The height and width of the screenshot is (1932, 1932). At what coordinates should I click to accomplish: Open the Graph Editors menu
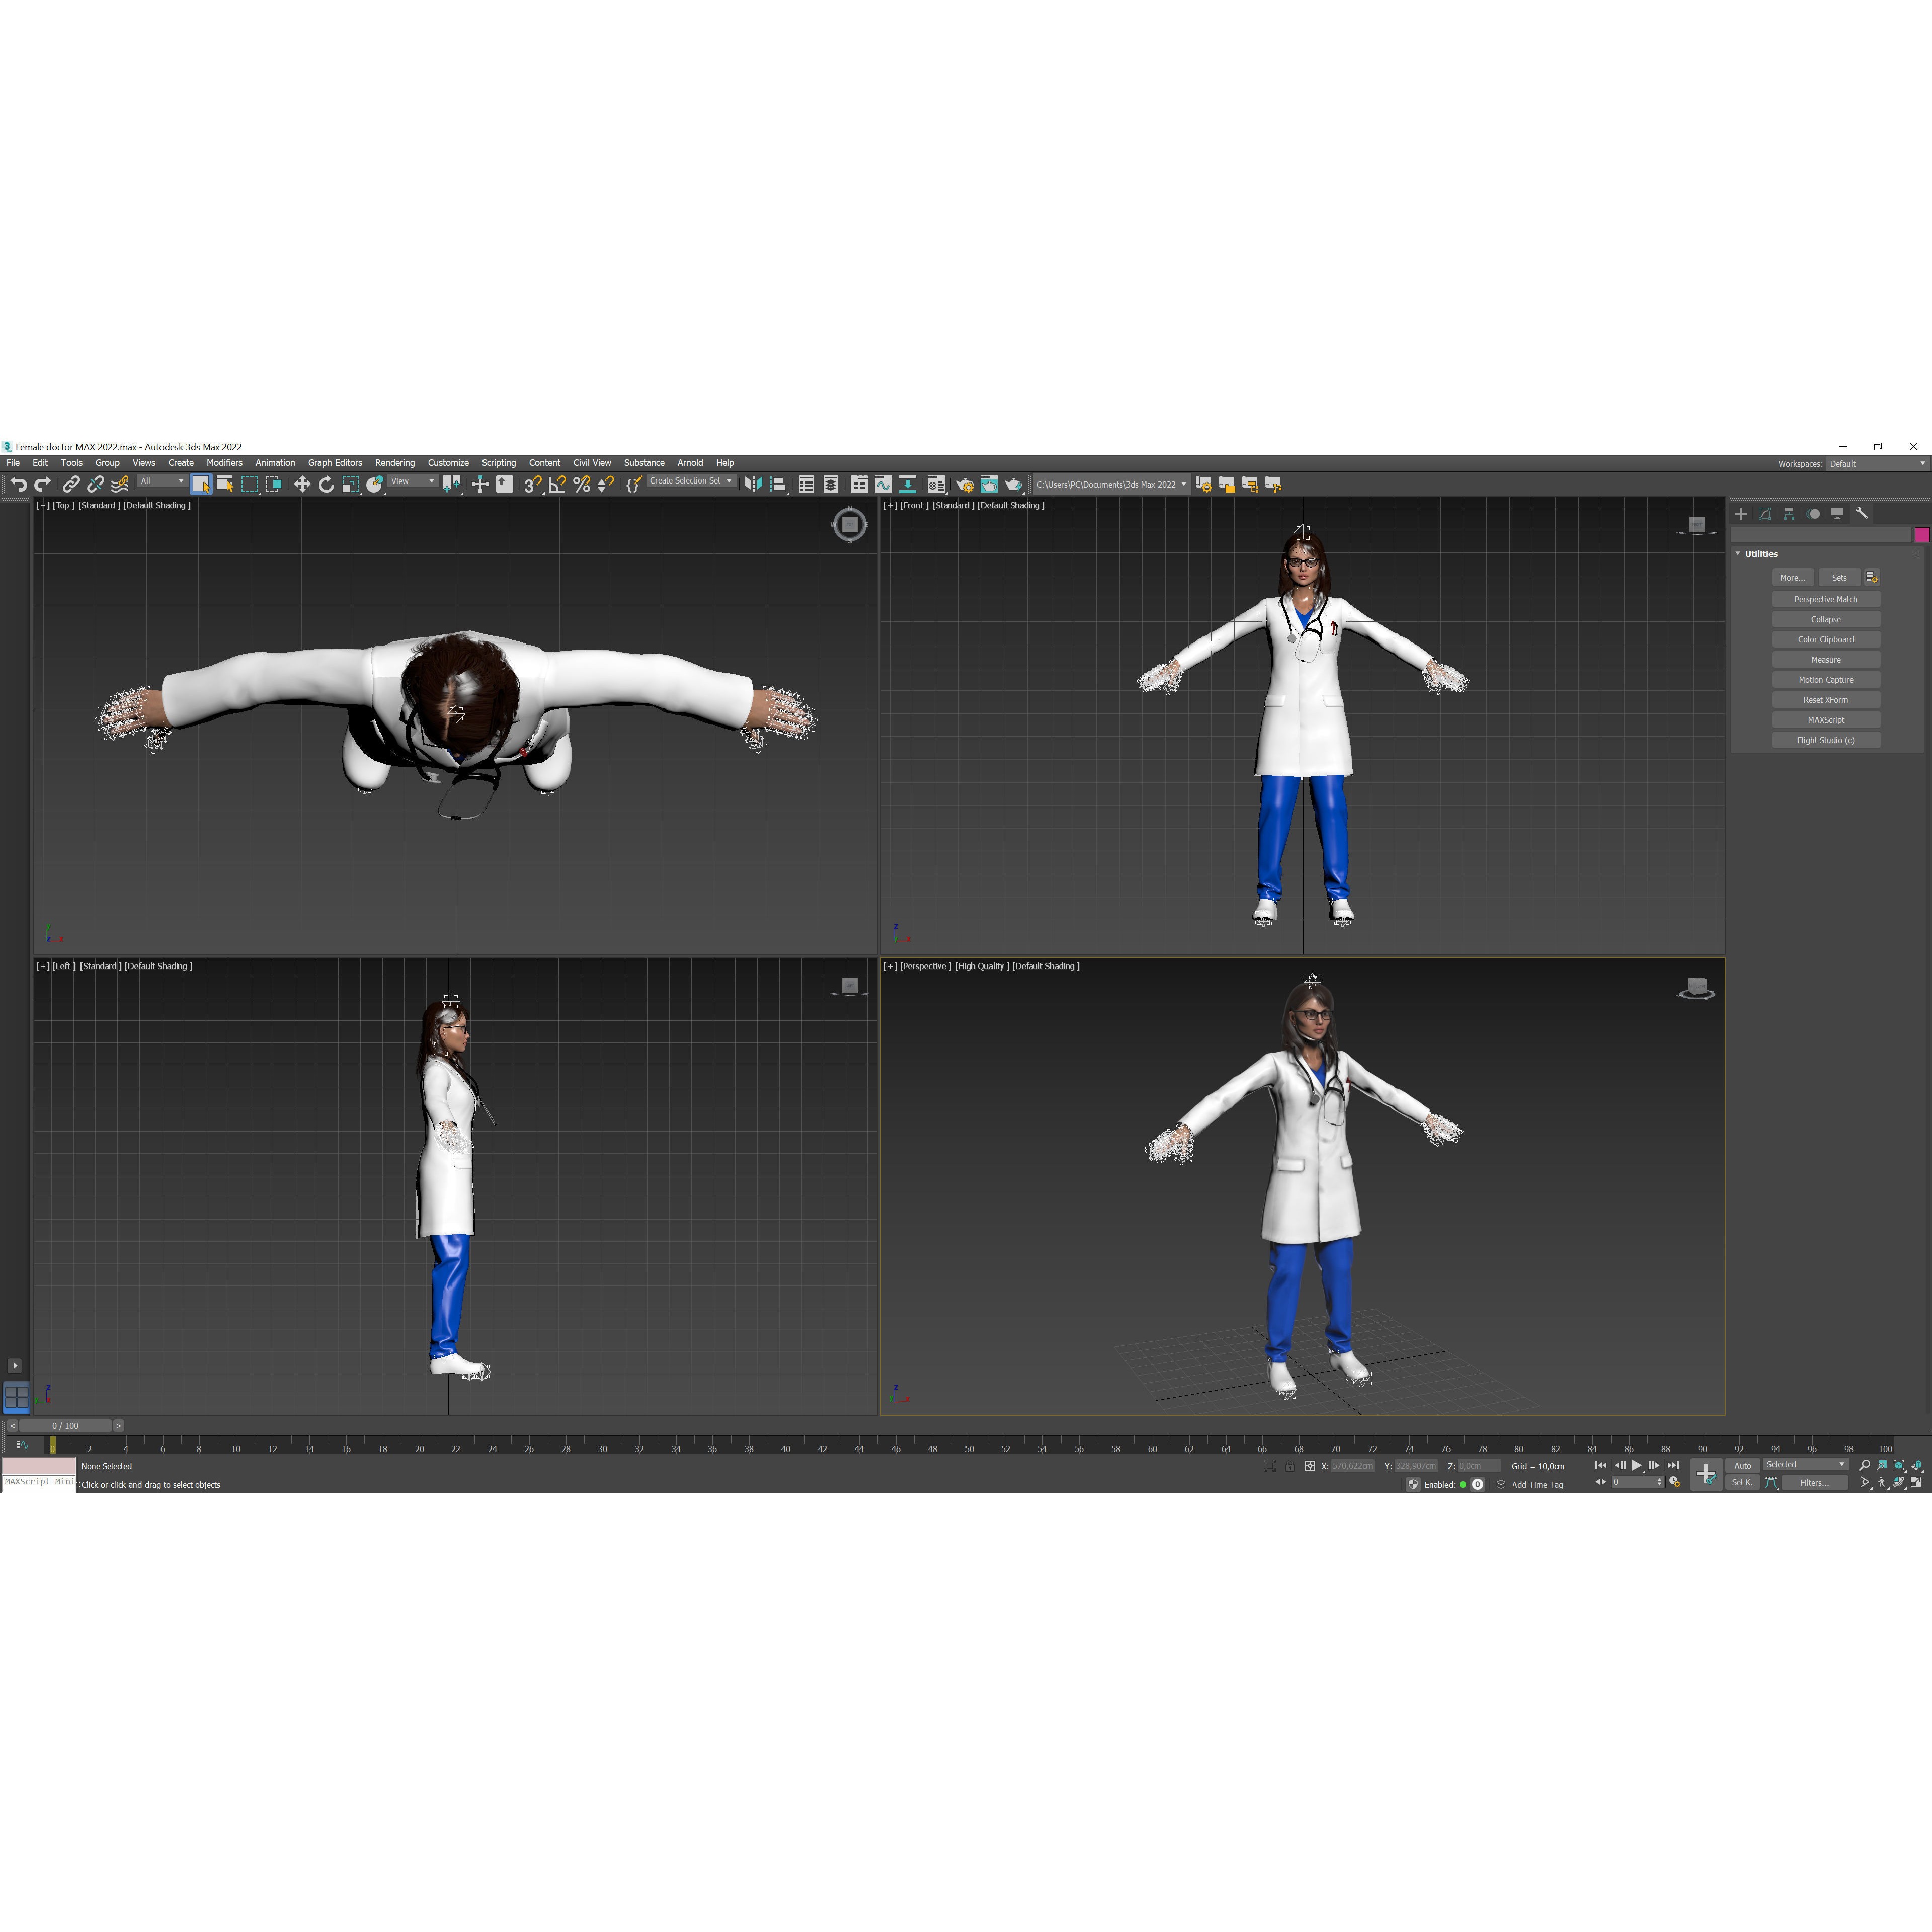point(335,464)
